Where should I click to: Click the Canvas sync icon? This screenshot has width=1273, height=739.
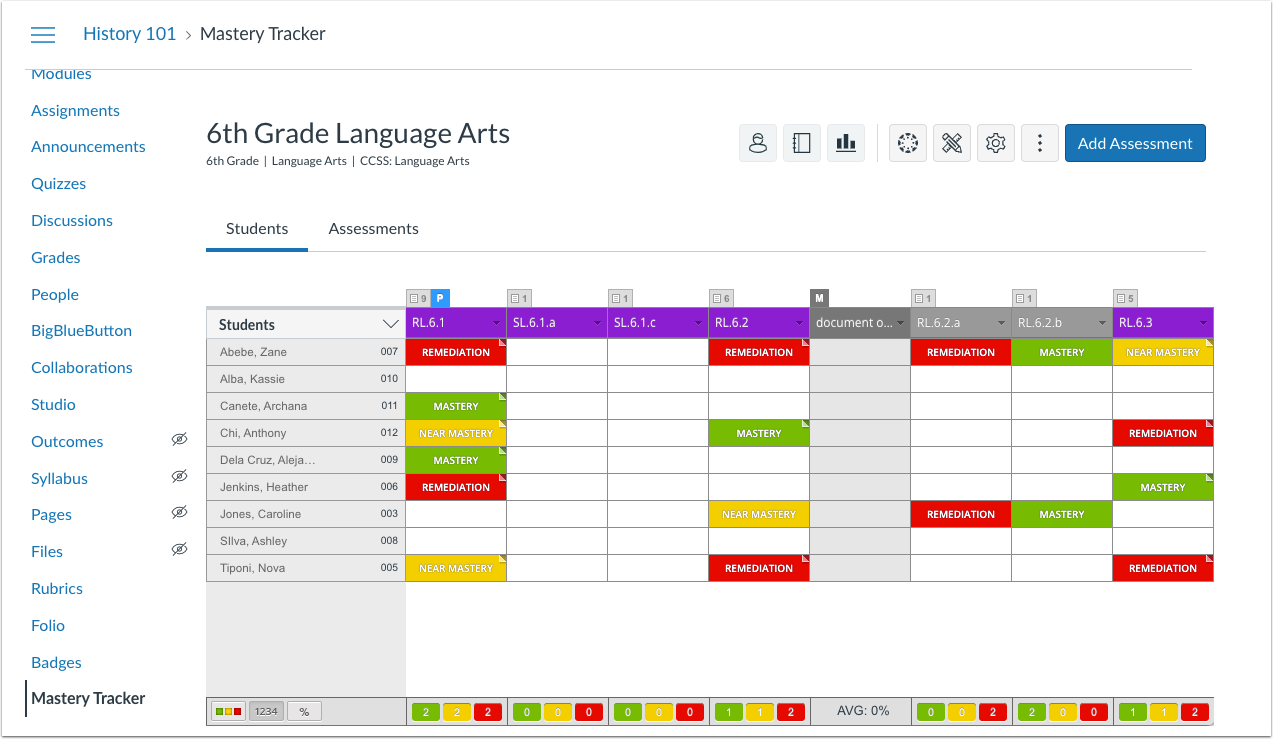coord(907,142)
